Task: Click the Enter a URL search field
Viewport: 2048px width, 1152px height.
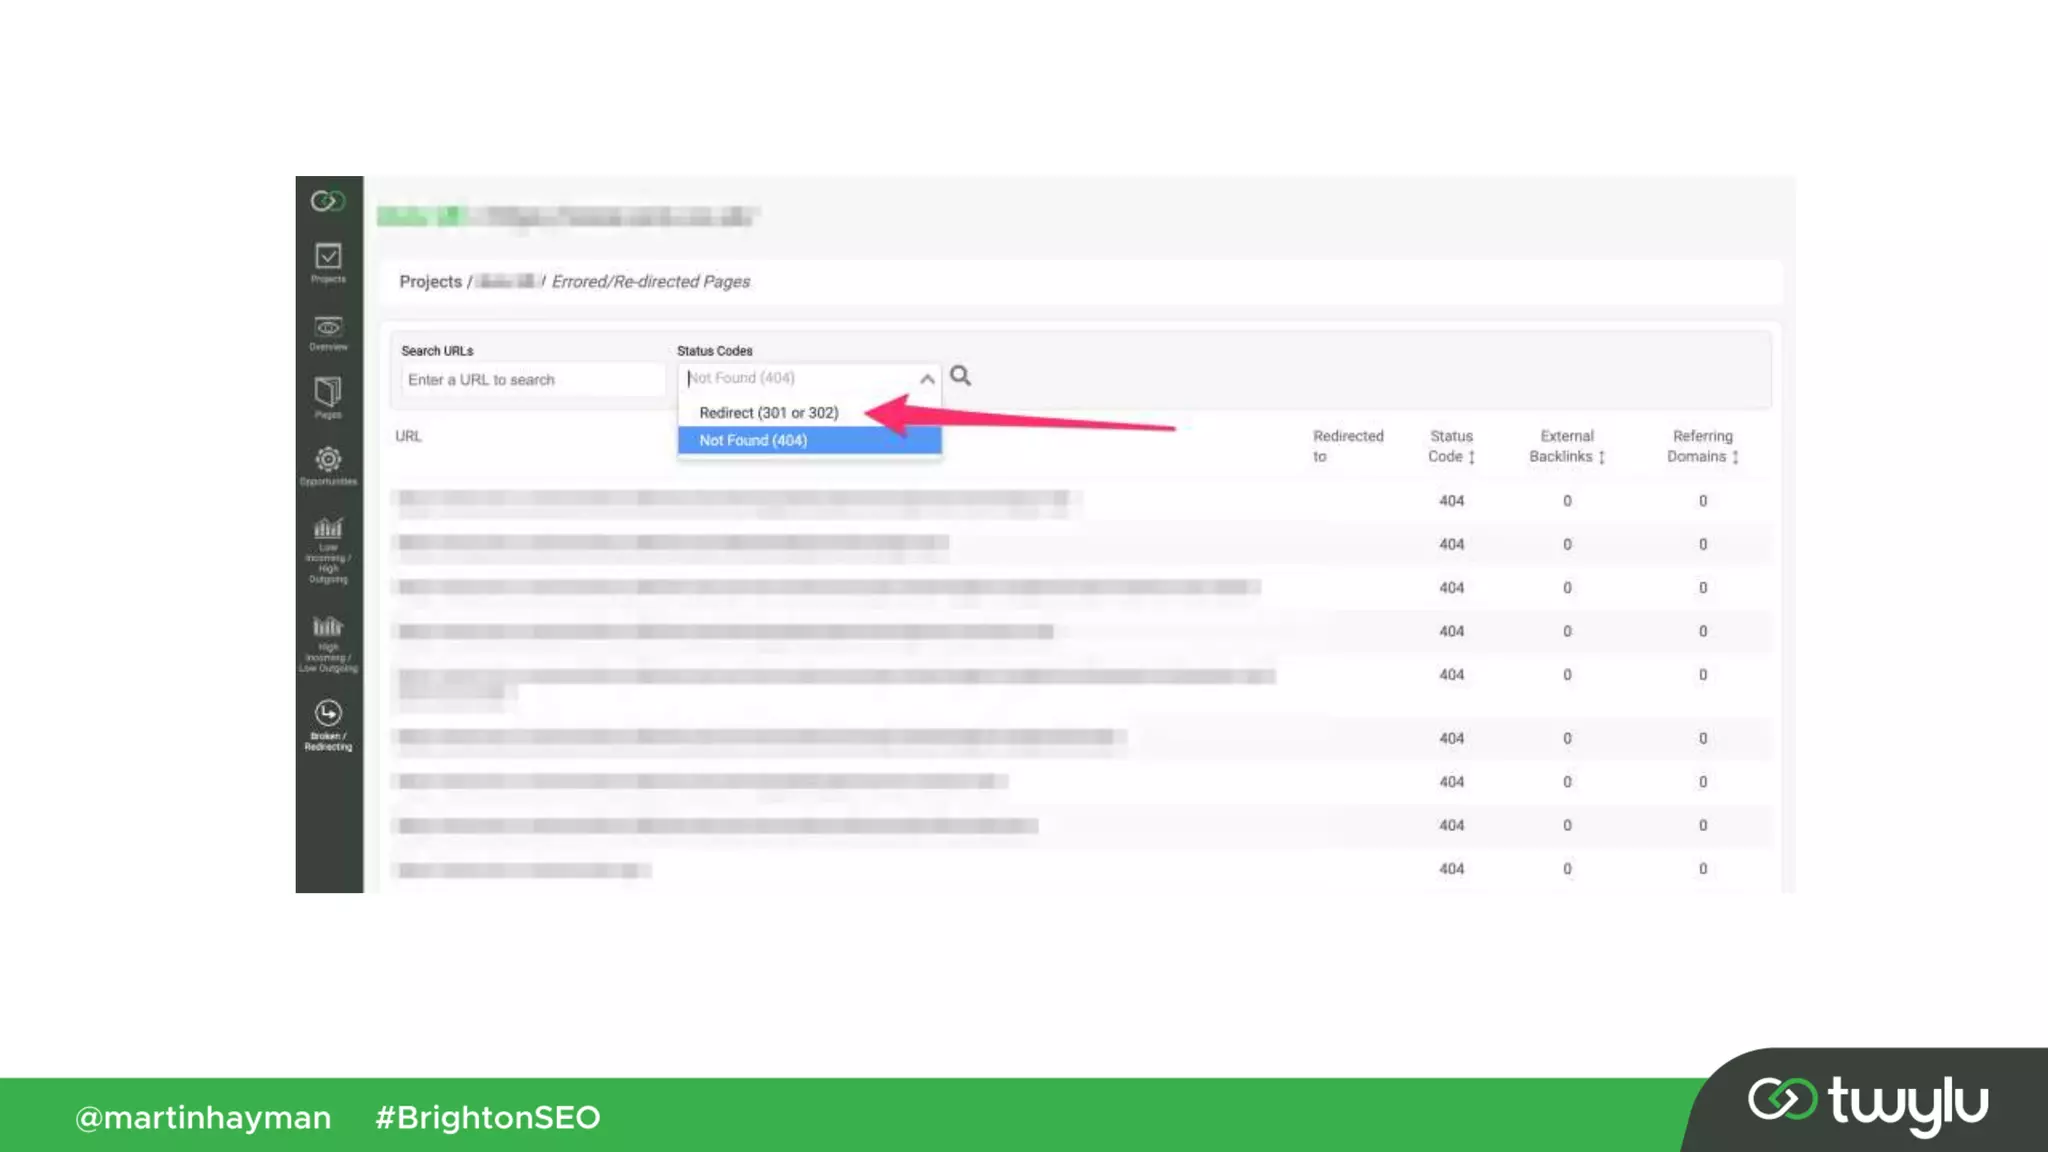Action: tap(532, 380)
